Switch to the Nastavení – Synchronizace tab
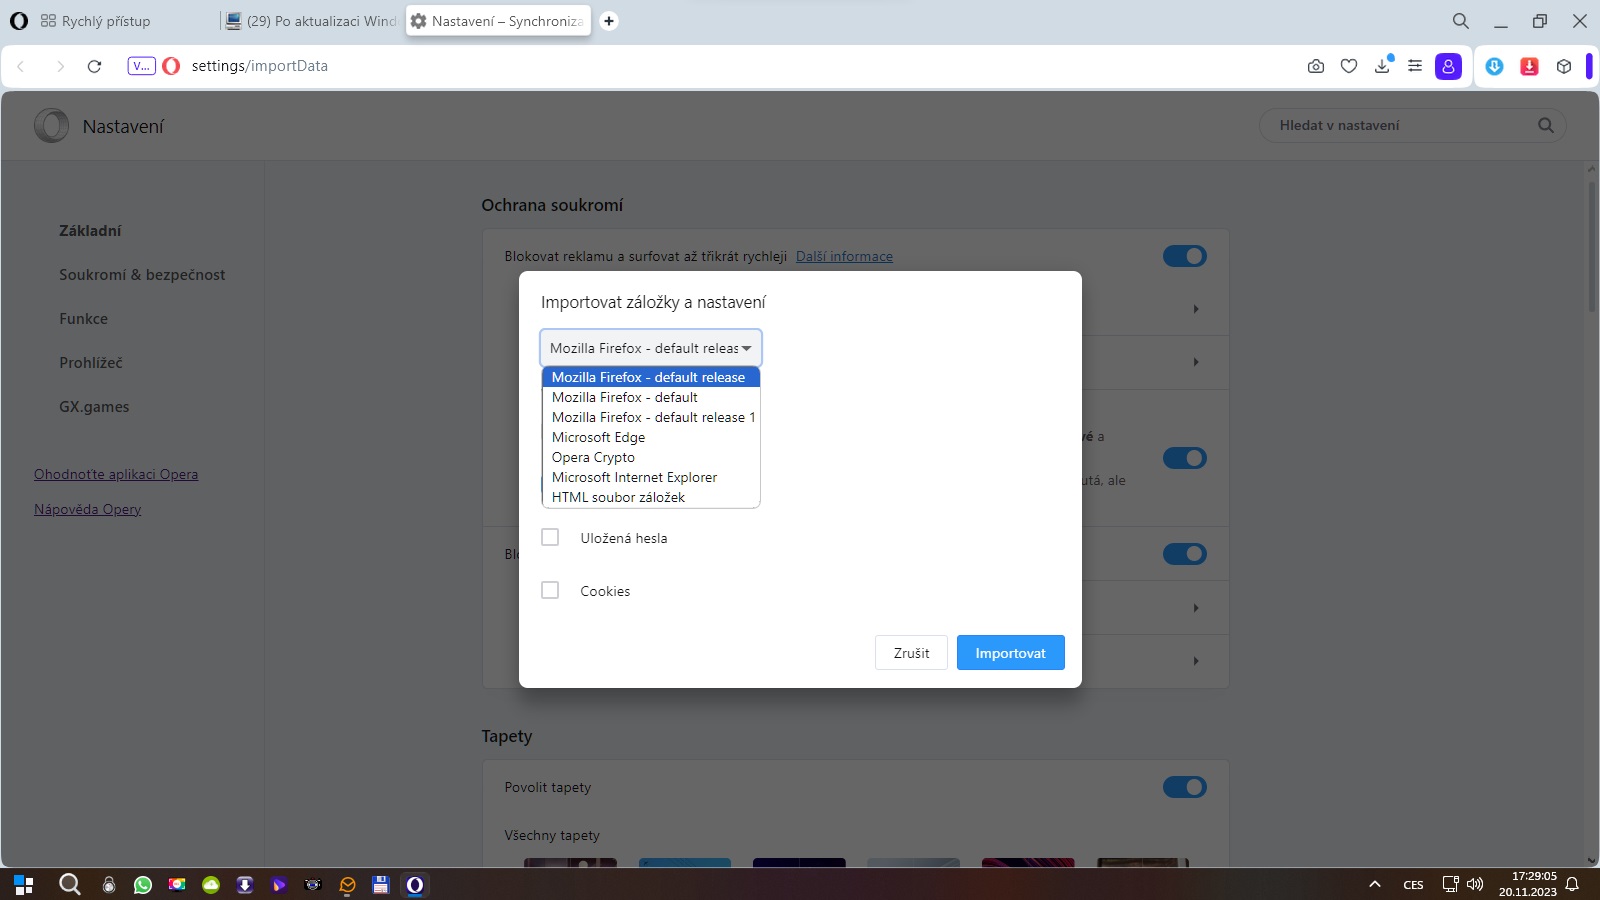Screen dimensions: 1600x900 point(498,21)
